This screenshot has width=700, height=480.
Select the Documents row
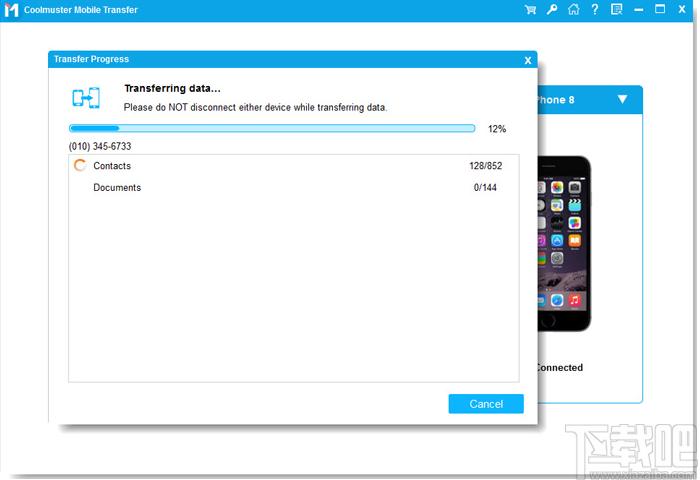[293, 188]
